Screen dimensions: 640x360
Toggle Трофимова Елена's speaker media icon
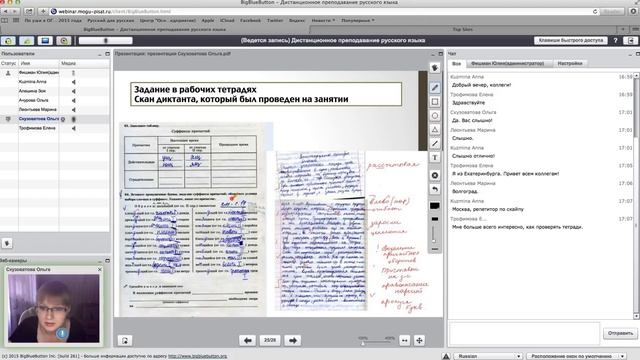pos(73,128)
